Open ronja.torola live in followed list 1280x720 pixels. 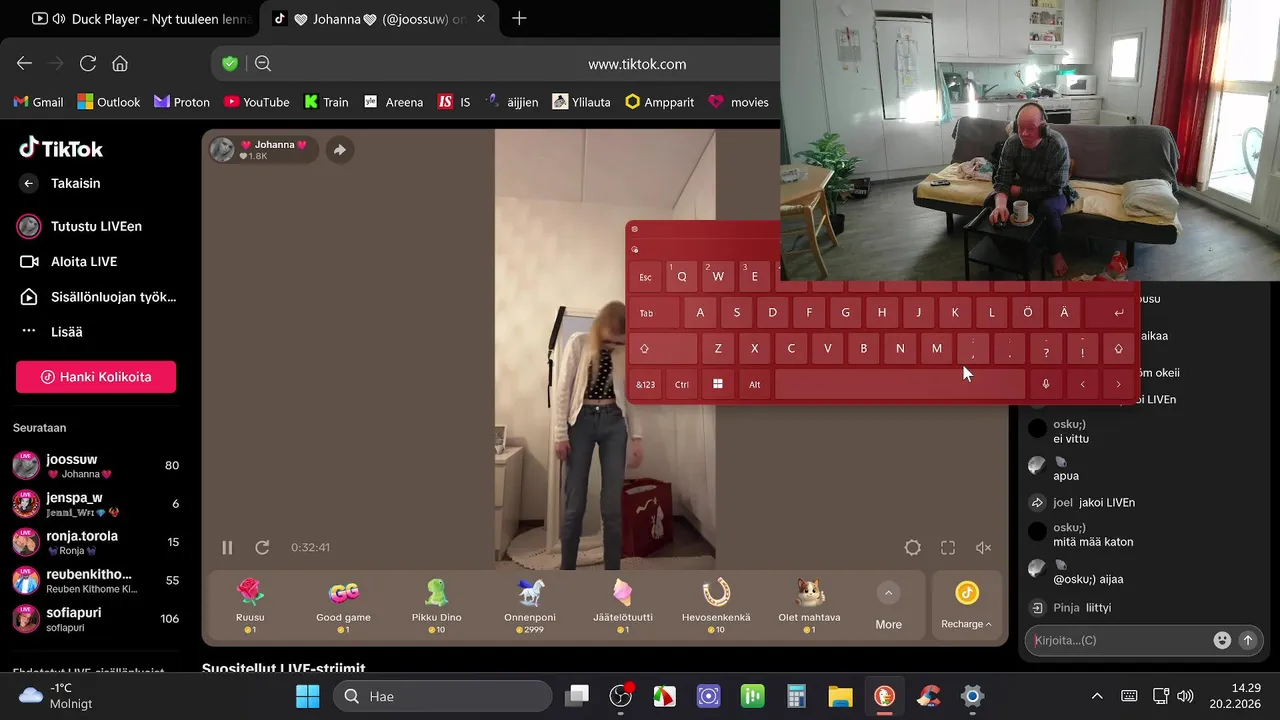(96, 543)
